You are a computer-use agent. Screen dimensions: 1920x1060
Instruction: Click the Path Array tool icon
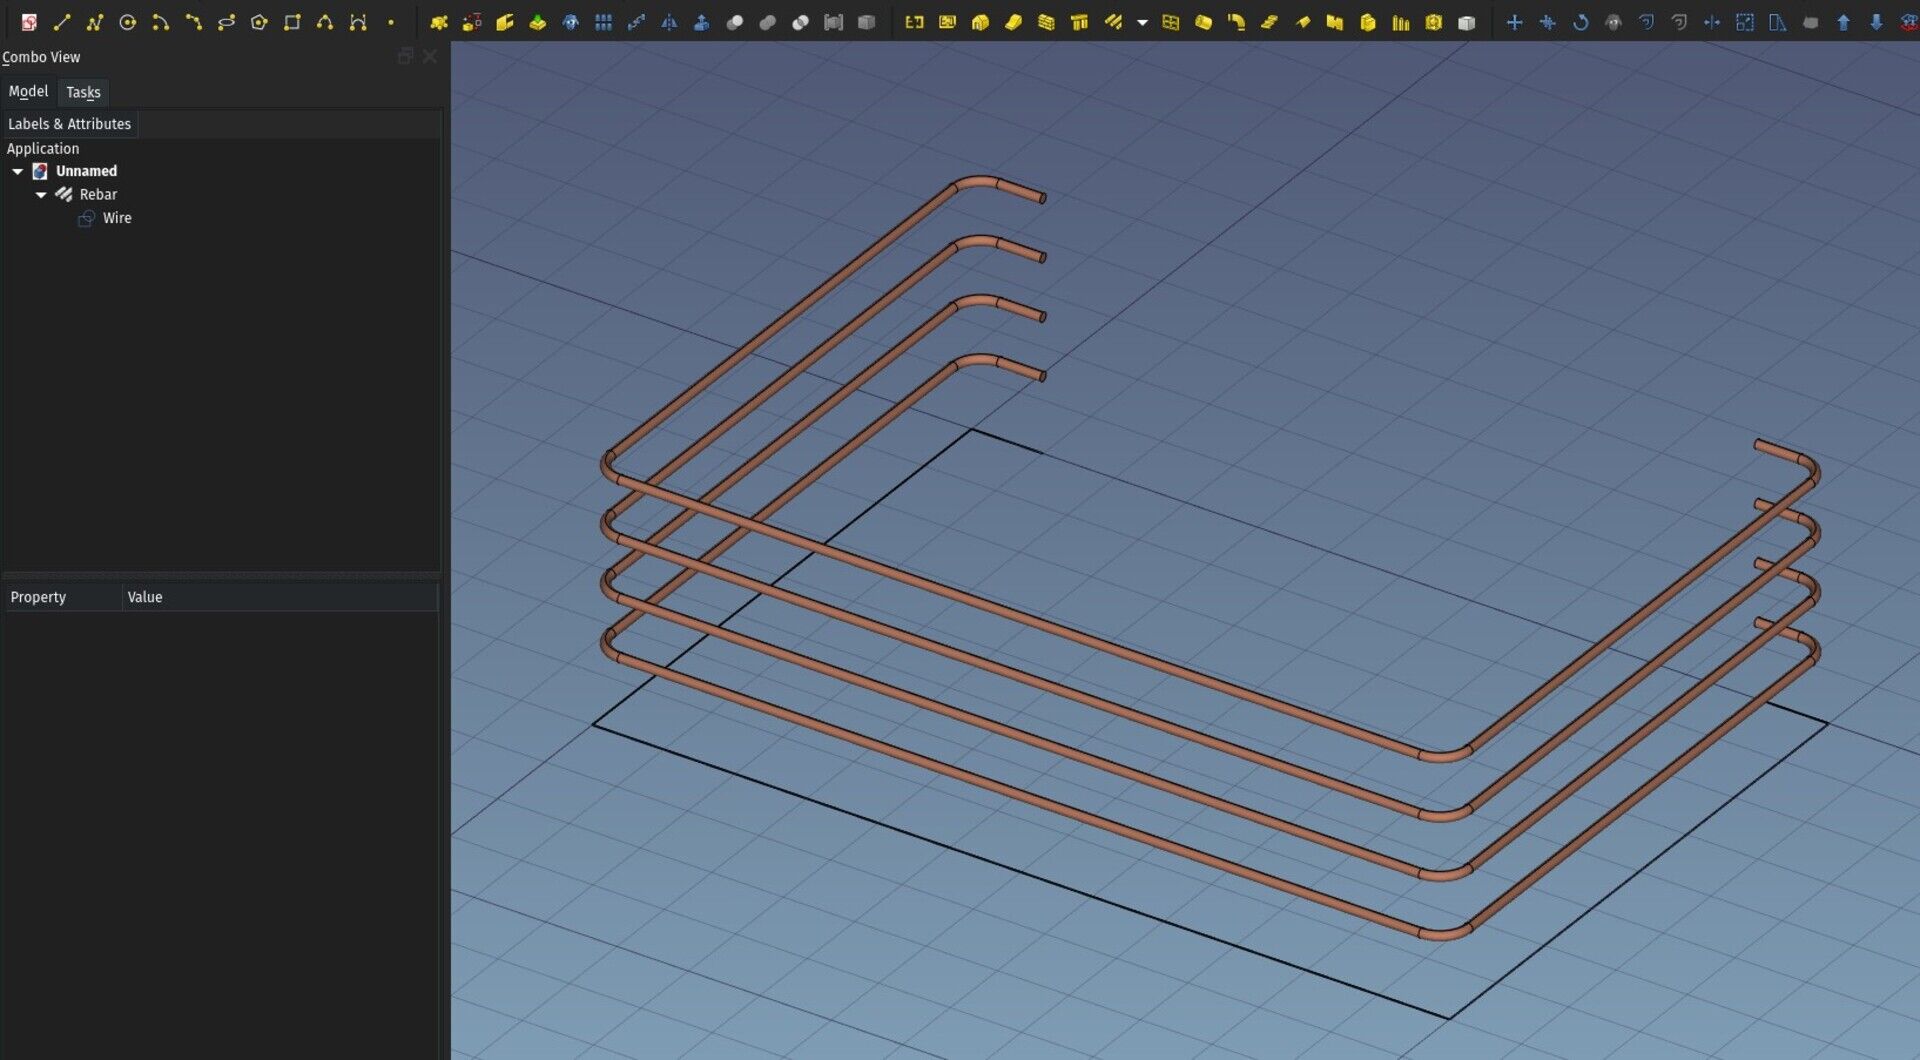coord(636,22)
